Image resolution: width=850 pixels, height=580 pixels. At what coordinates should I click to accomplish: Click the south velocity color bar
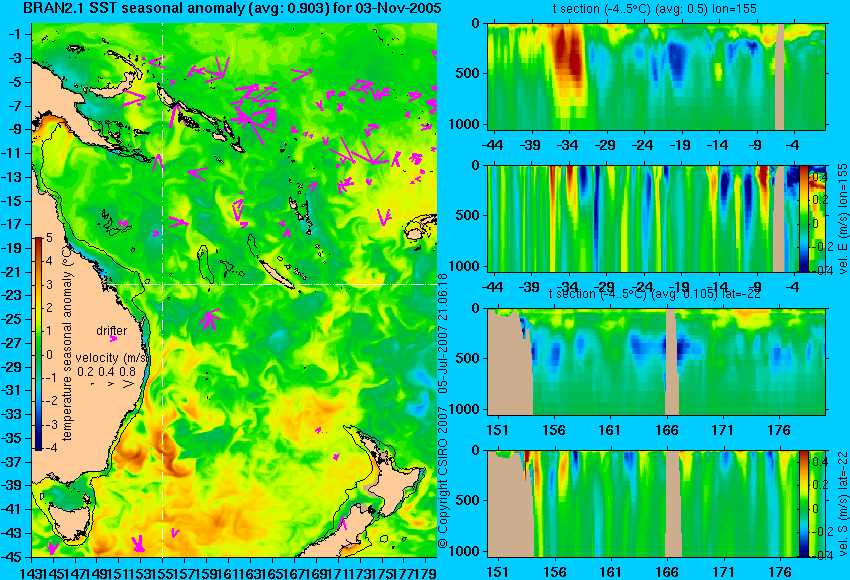coord(804,504)
